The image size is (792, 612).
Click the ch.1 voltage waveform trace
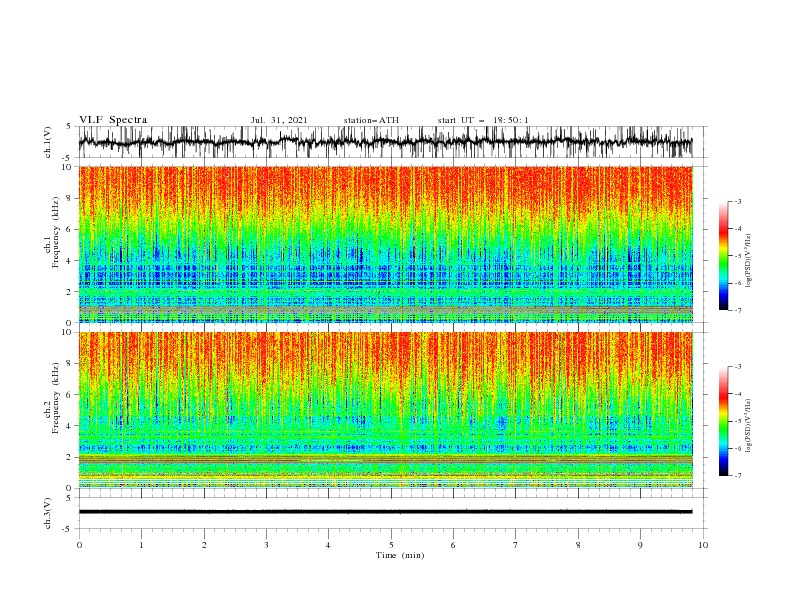click(x=385, y=142)
